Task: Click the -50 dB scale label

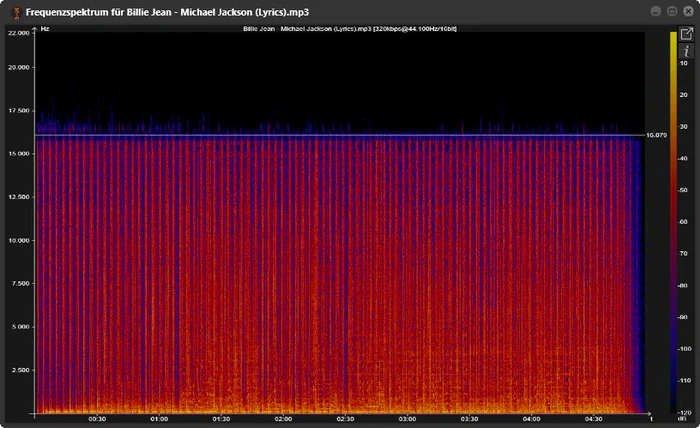Action: [x=683, y=190]
